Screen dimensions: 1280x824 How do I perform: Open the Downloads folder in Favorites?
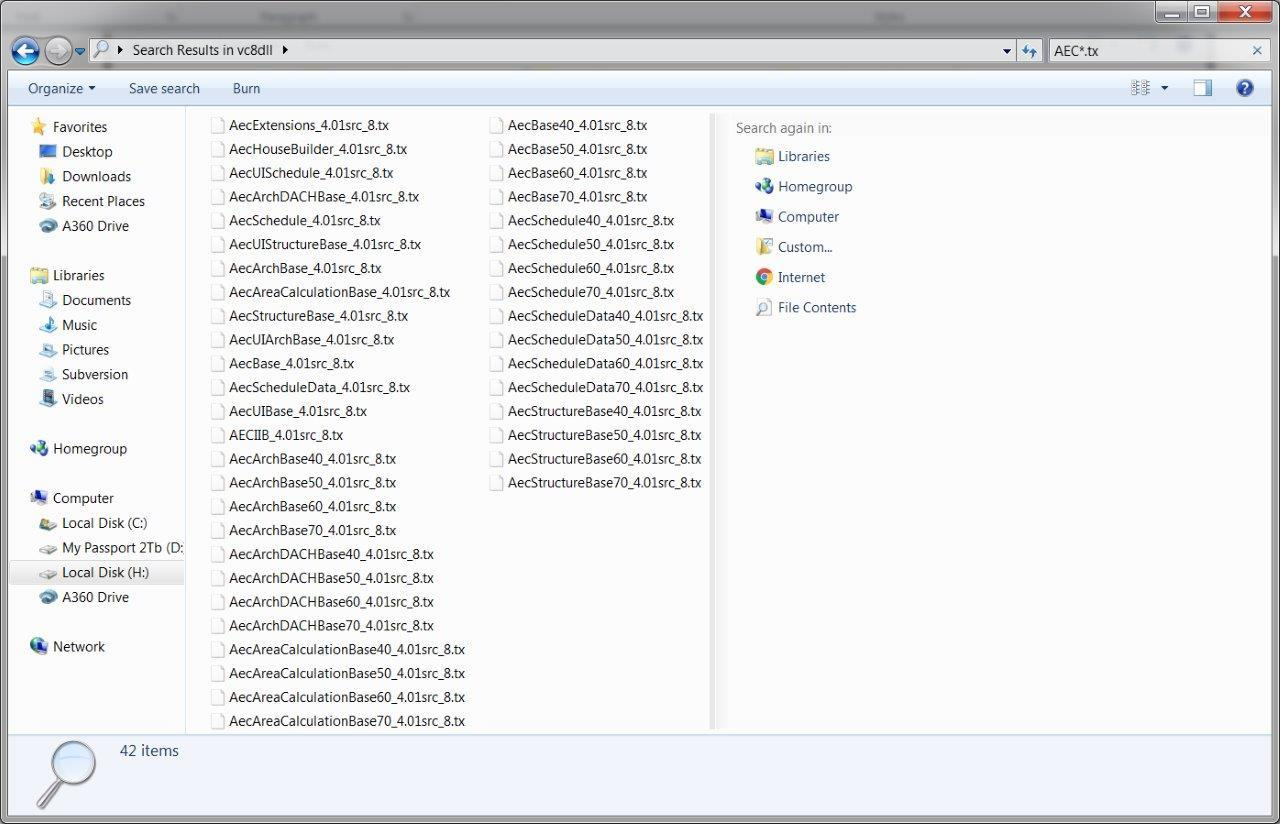click(96, 176)
